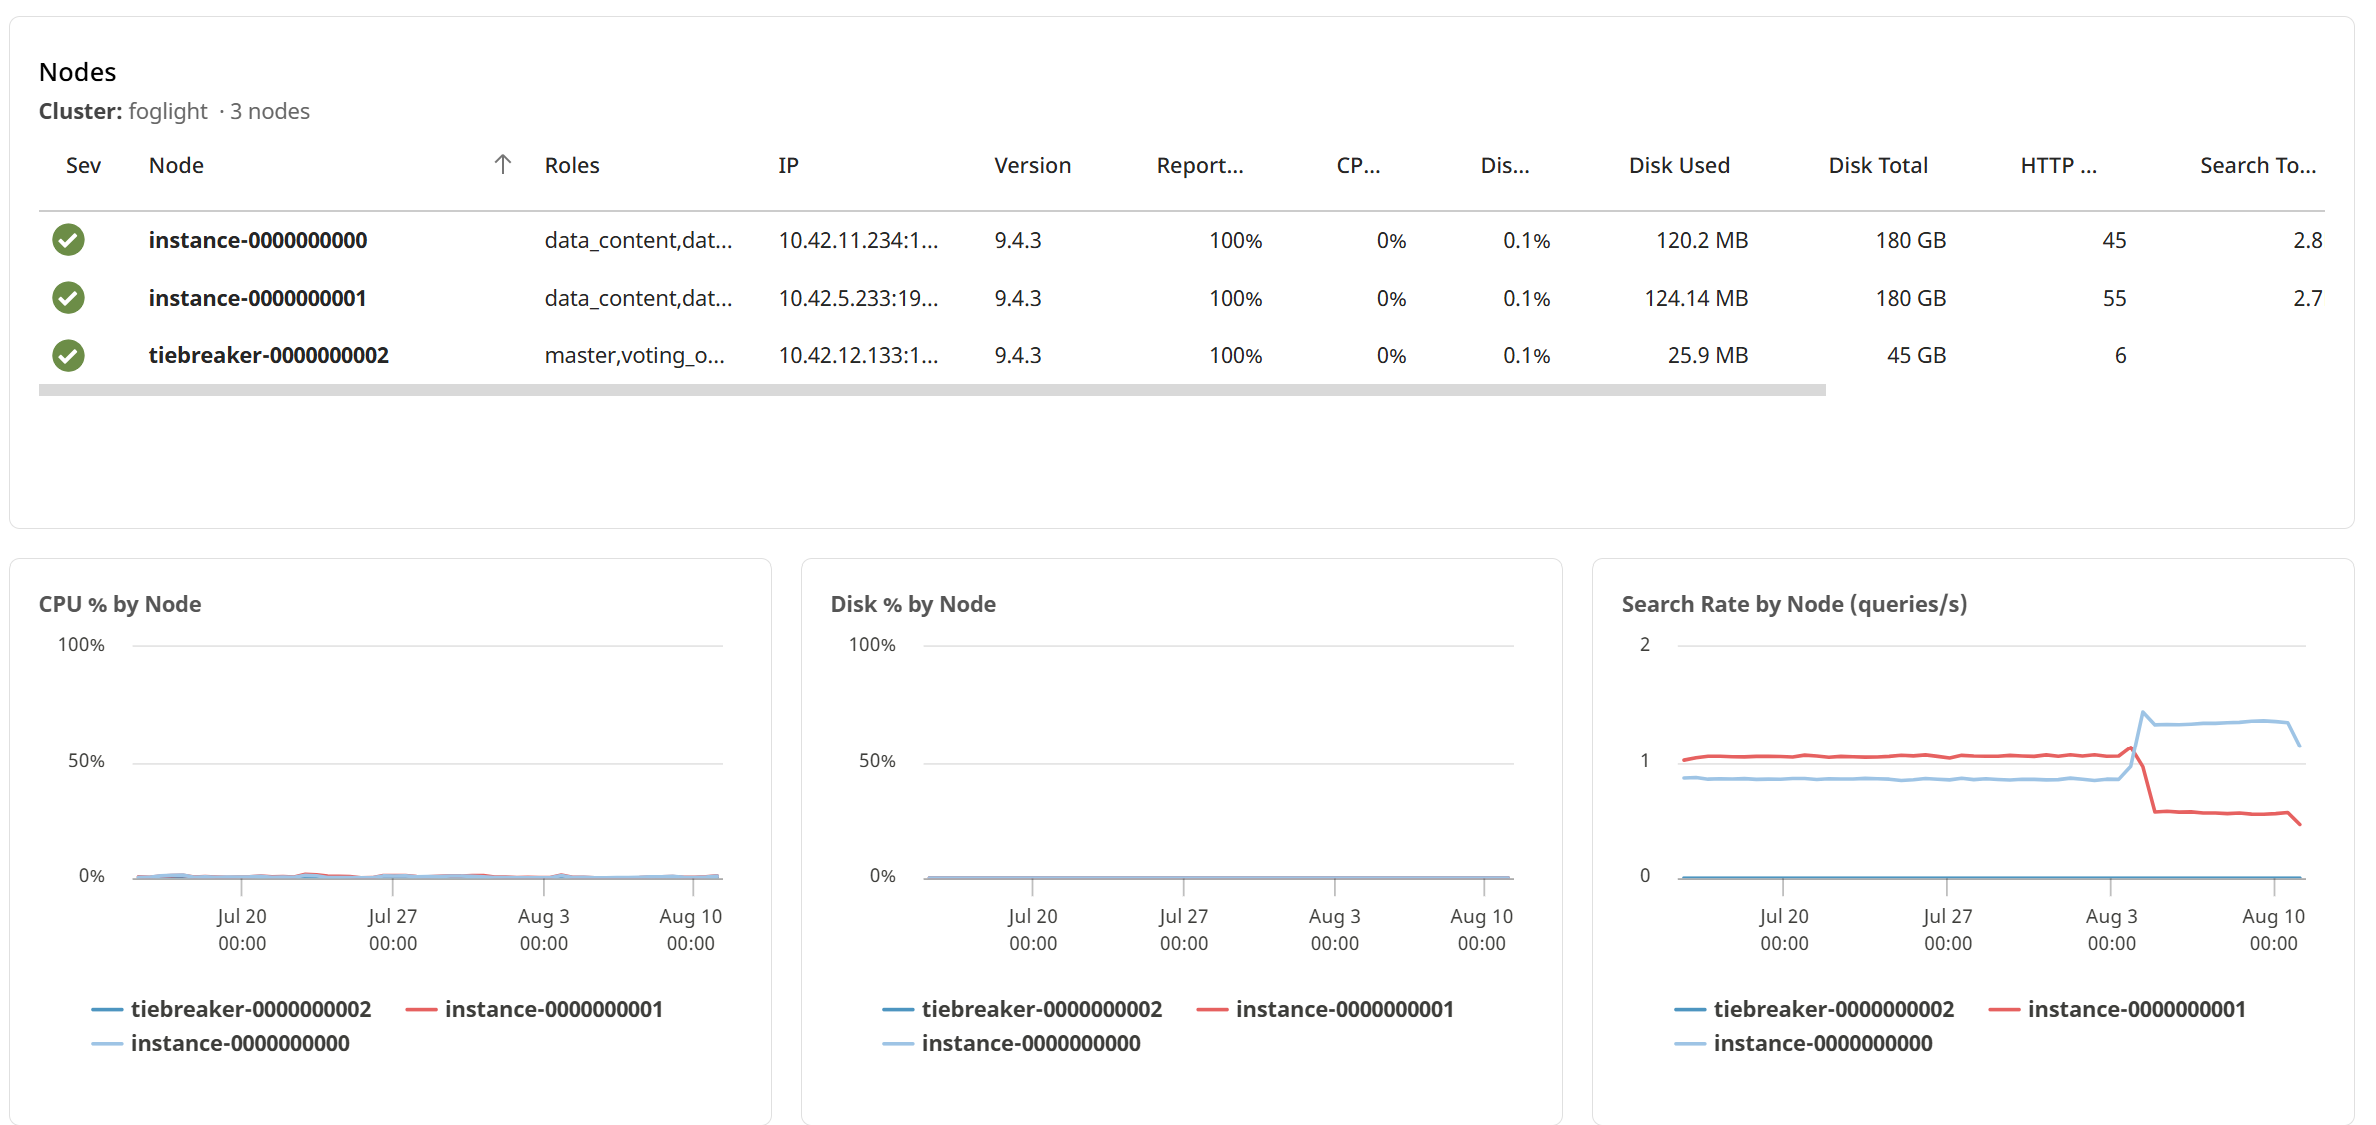Sort table by the Node column header
Viewport: 2376px width, 1125px height.
tap(176, 165)
